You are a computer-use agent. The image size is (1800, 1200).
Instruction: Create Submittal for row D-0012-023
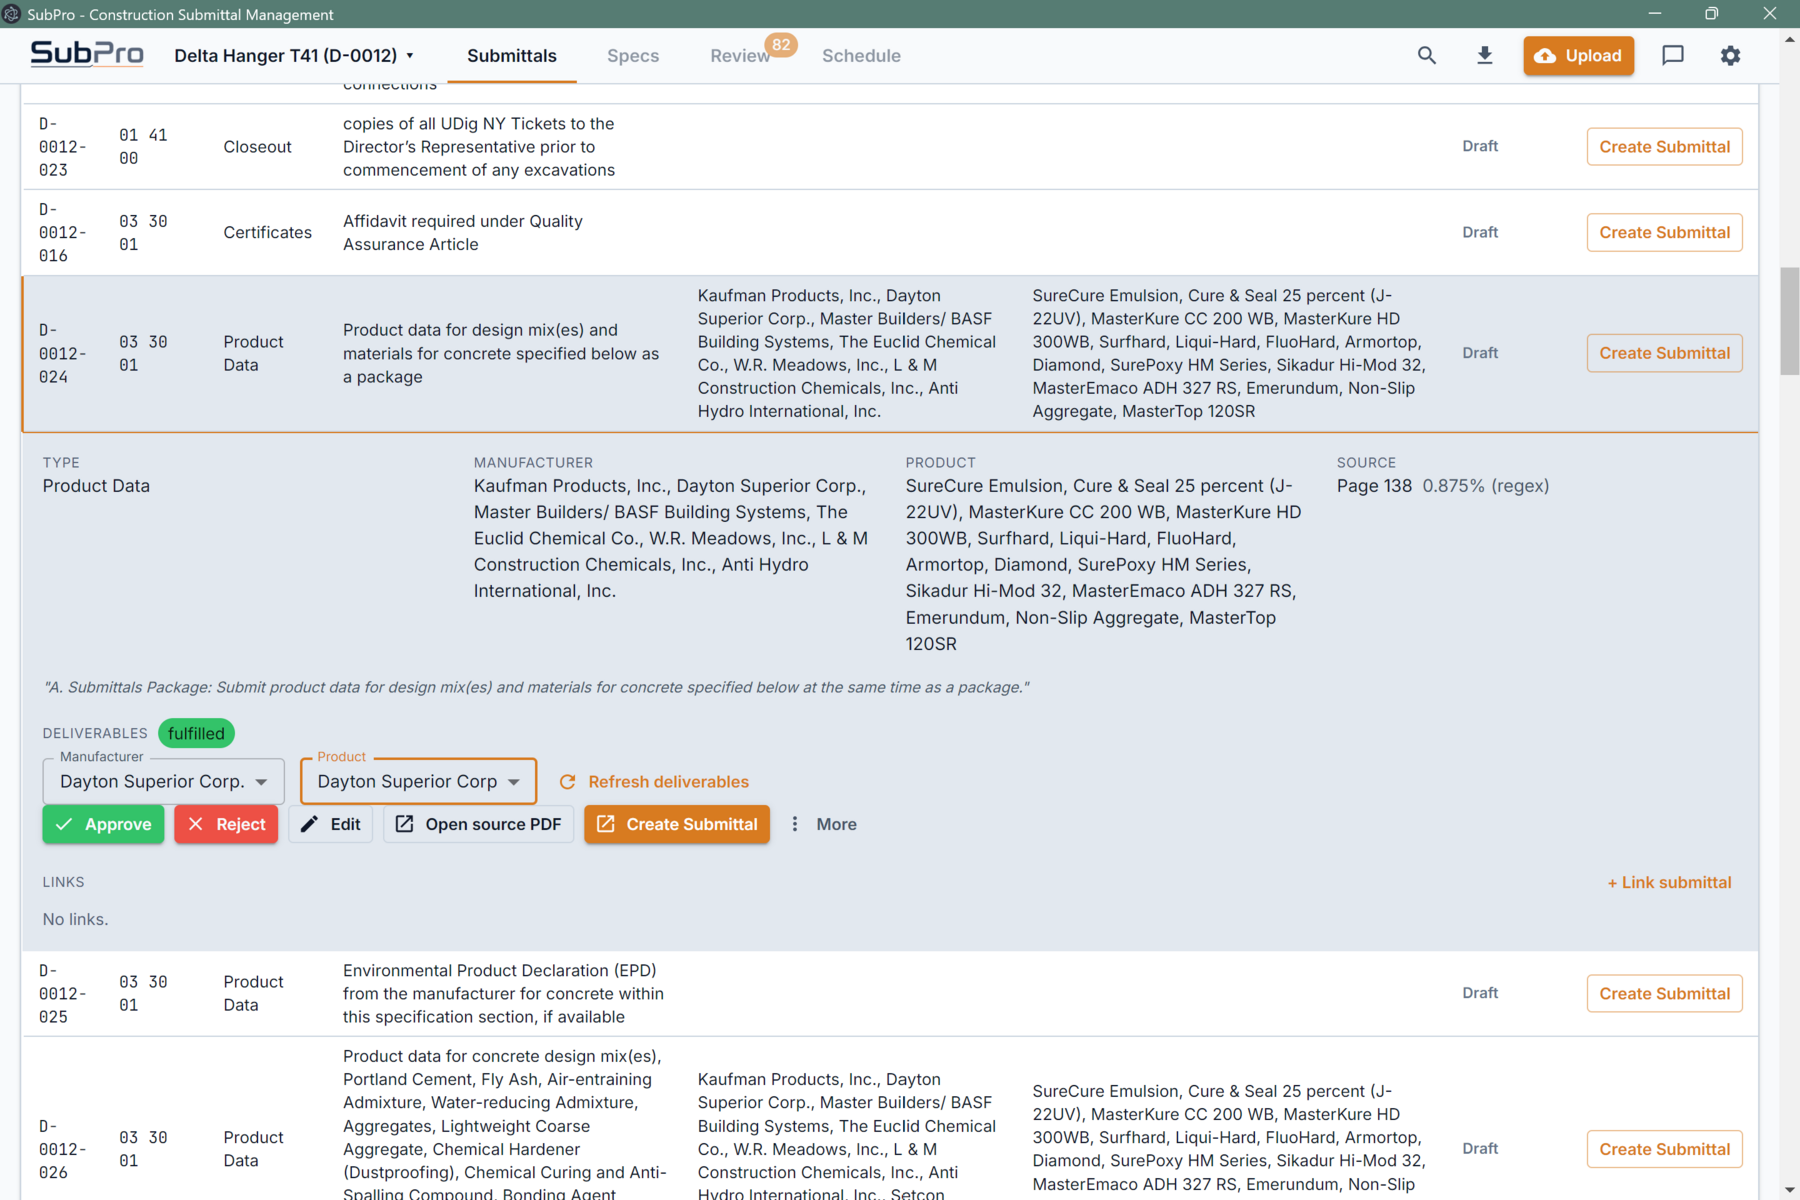[1664, 147]
